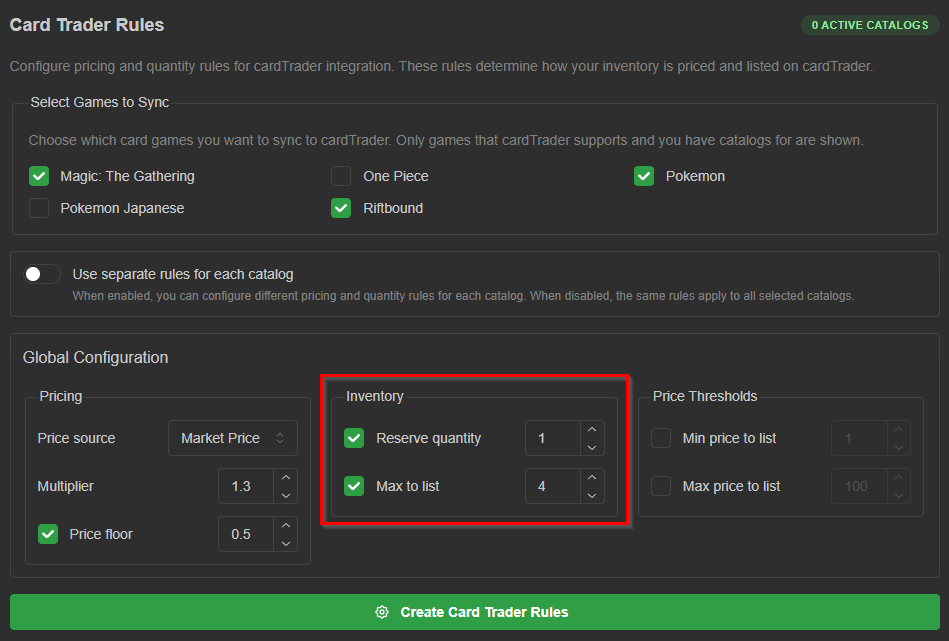Open the Market Price source dropdown
949x641 pixels.
point(232,438)
